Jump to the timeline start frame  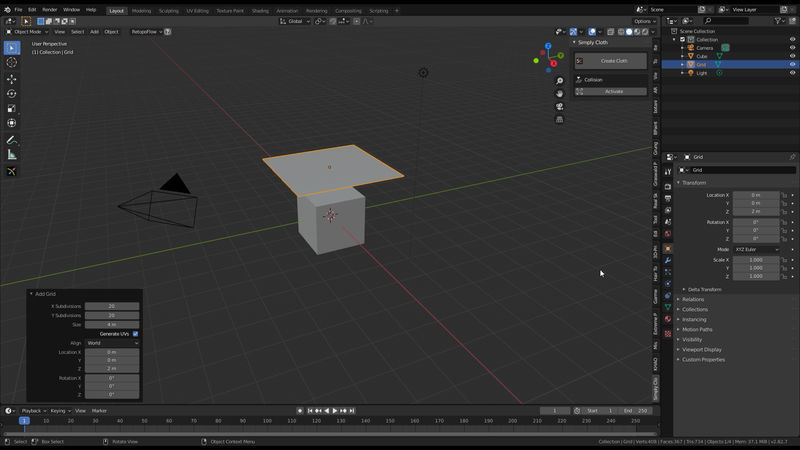point(310,411)
